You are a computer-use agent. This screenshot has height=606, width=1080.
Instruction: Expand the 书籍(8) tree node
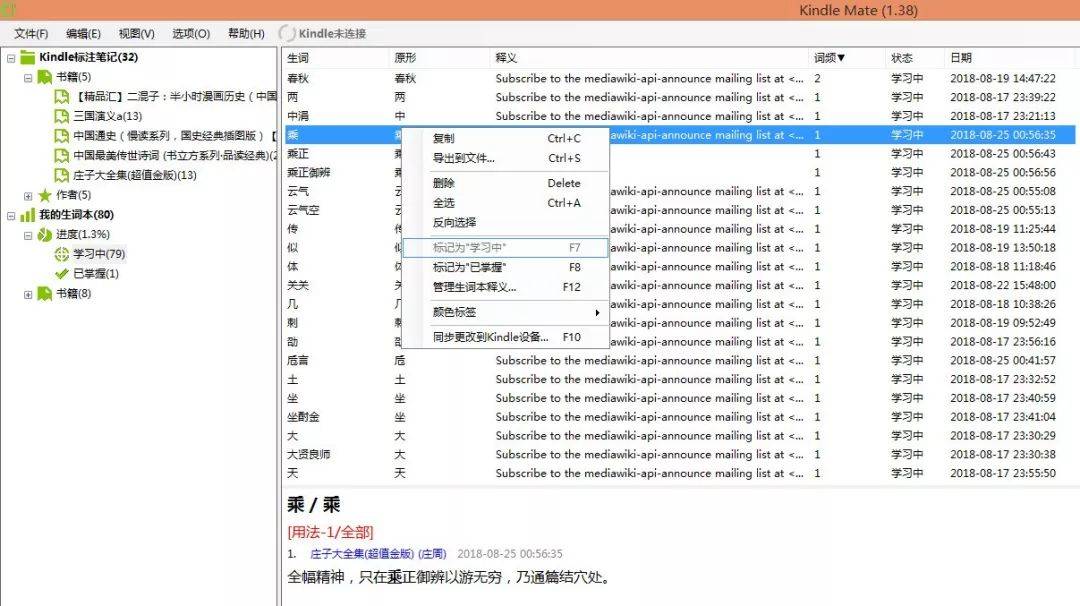coord(28,295)
